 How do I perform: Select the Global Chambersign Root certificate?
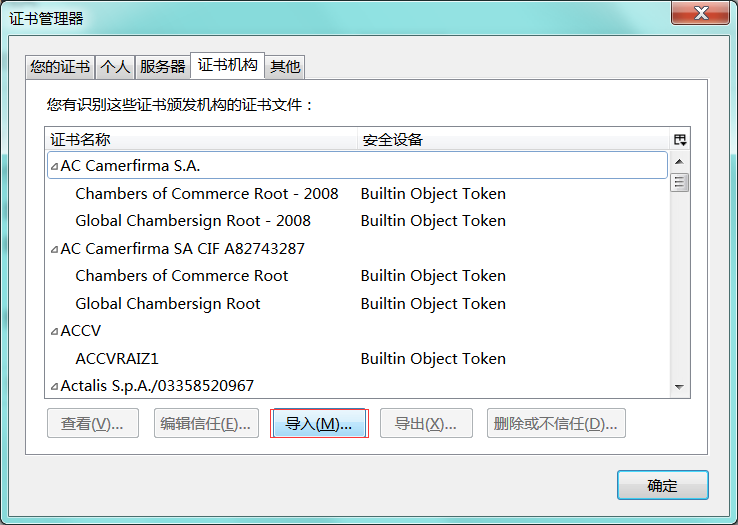(168, 304)
